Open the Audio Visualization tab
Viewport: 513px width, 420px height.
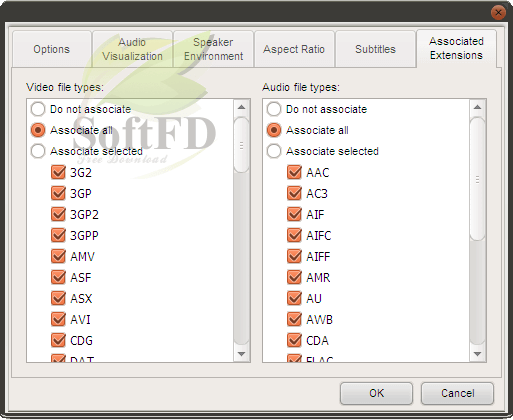point(132,49)
